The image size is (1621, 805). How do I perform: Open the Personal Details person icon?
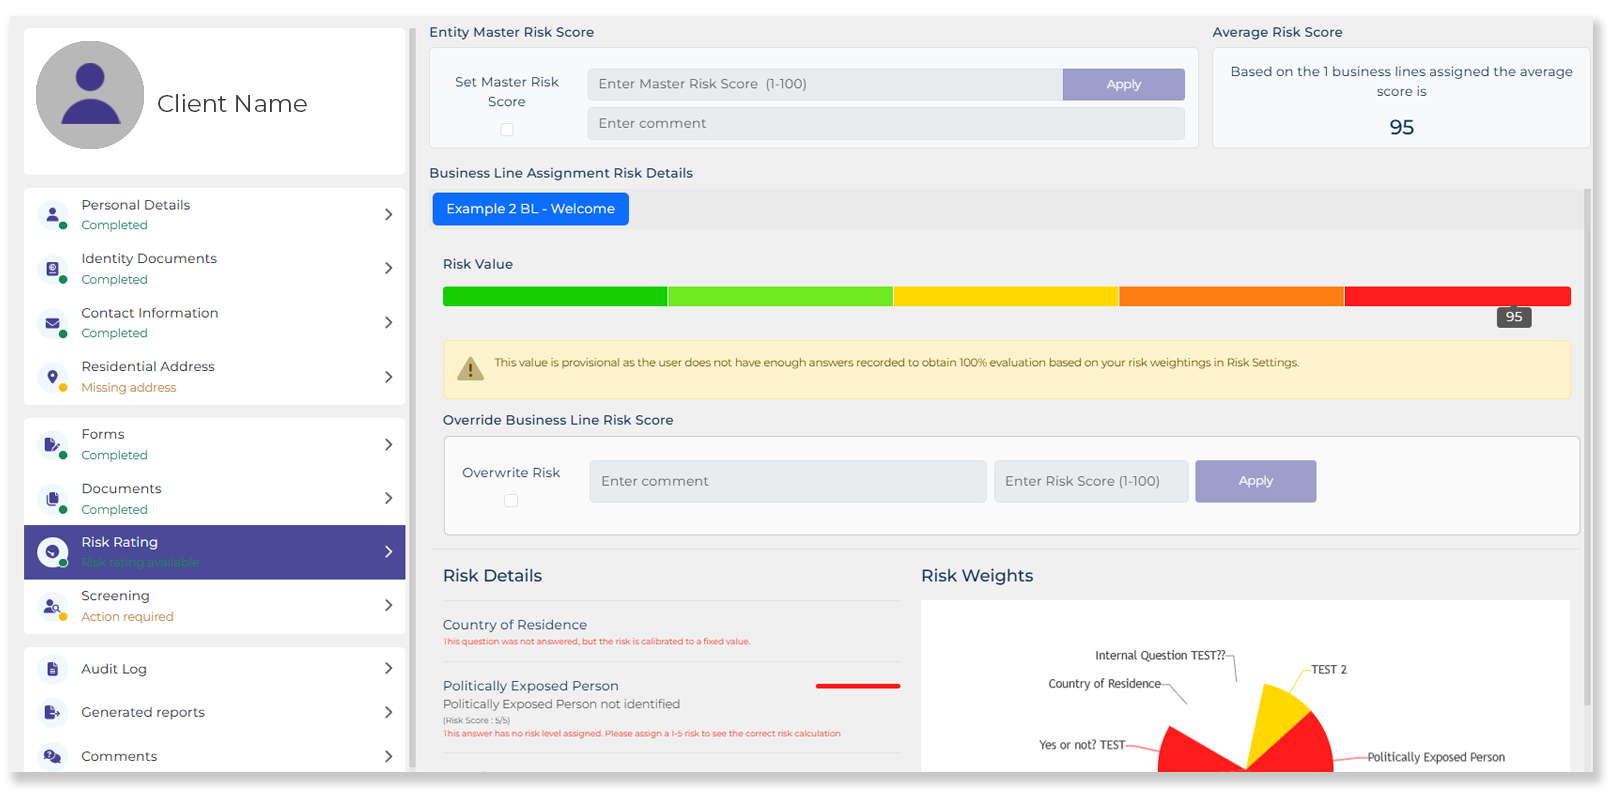(x=52, y=215)
